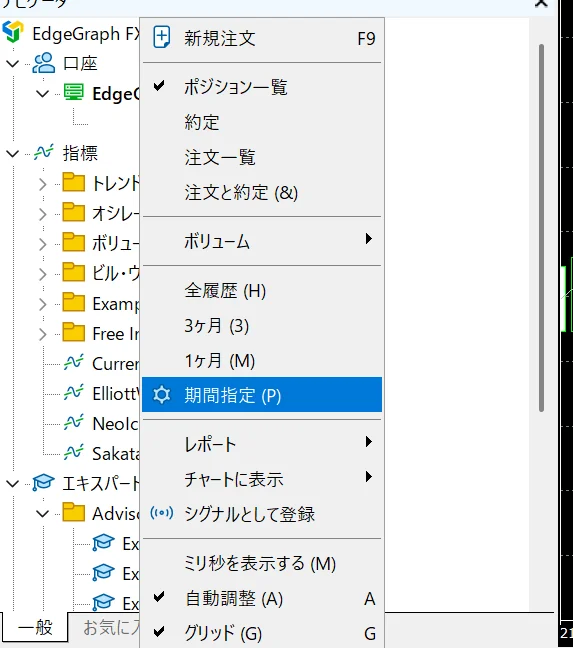
Task: Click the second Ex expert advisor icon
Action: click(x=103, y=573)
